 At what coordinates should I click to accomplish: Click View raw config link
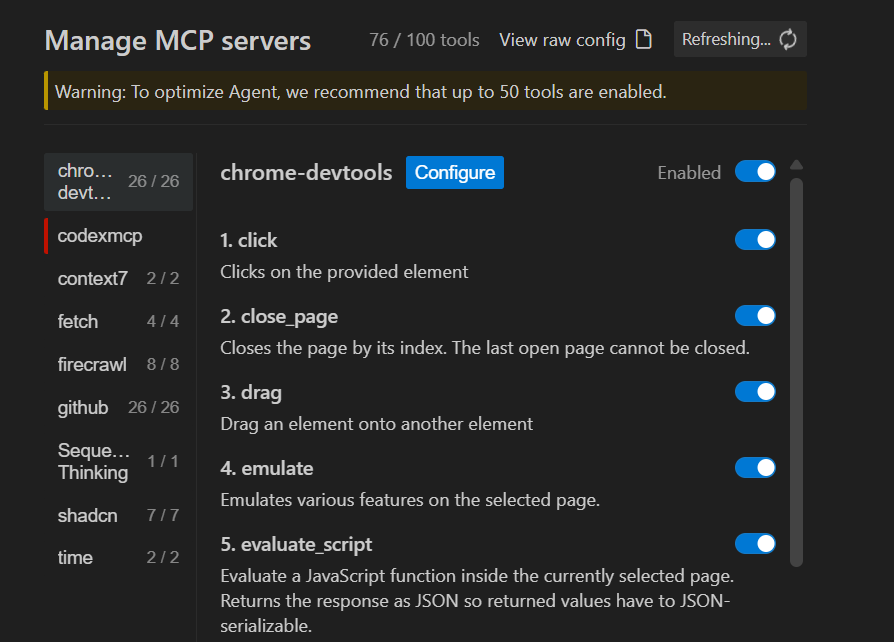pyautogui.click(x=562, y=40)
